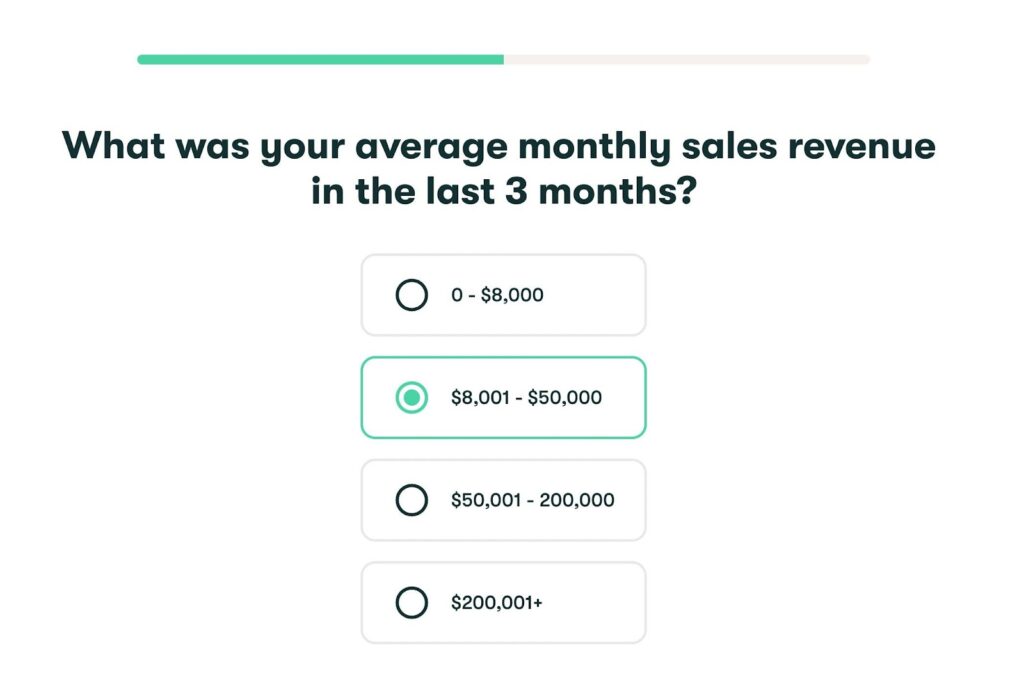Select the "$200,001+" radio button
This screenshot has height=674, width=1024.
pyautogui.click(x=411, y=602)
